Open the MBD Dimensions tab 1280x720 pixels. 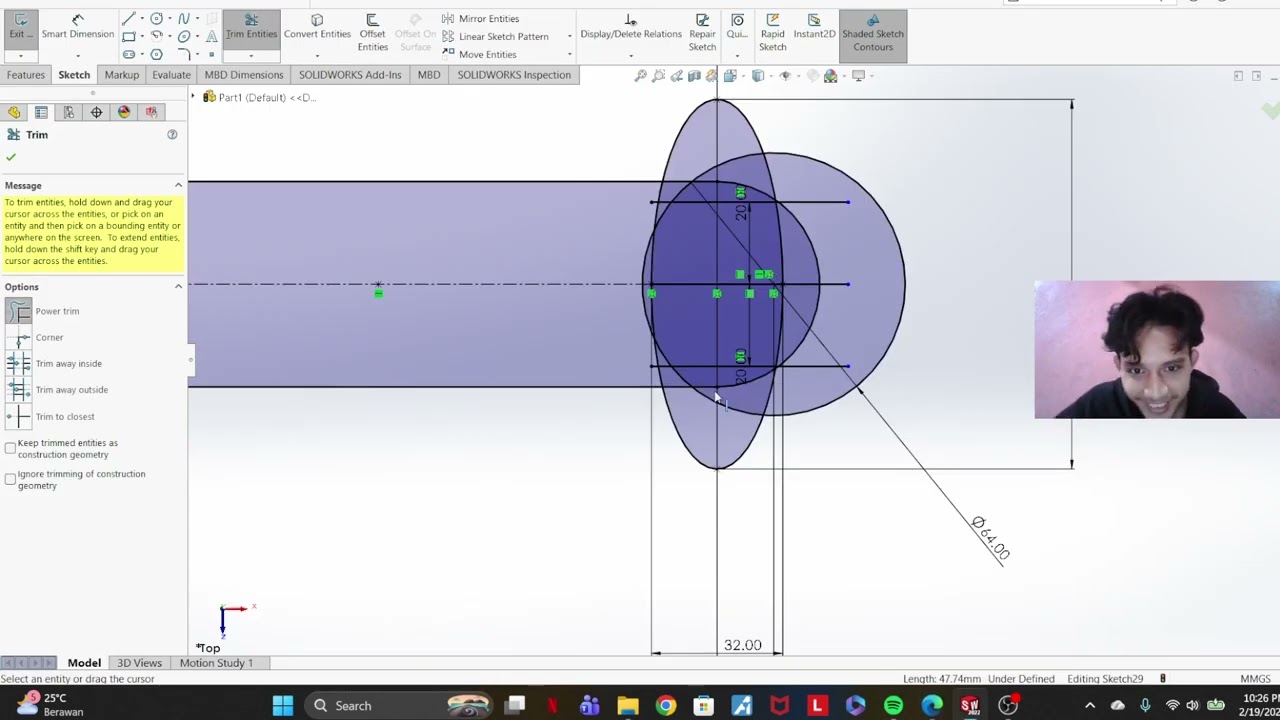tap(244, 75)
